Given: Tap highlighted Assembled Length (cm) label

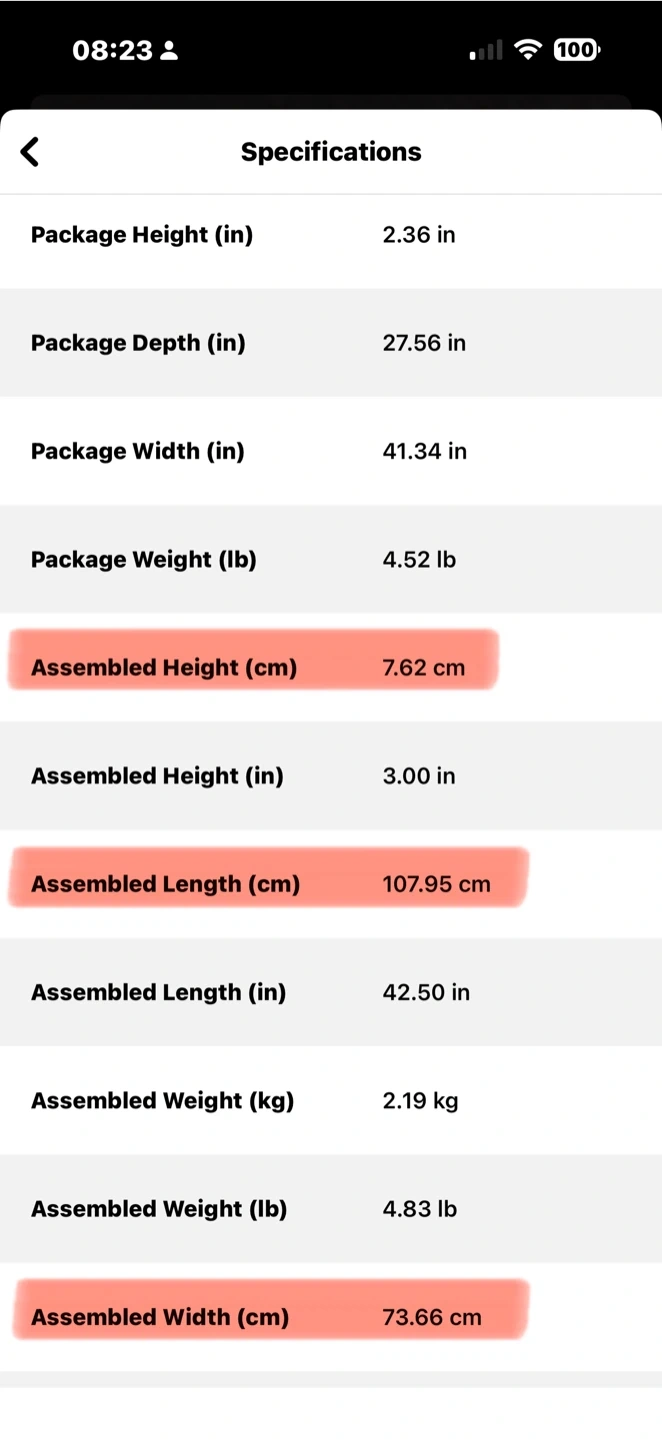Looking at the screenshot, I should click(165, 884).
